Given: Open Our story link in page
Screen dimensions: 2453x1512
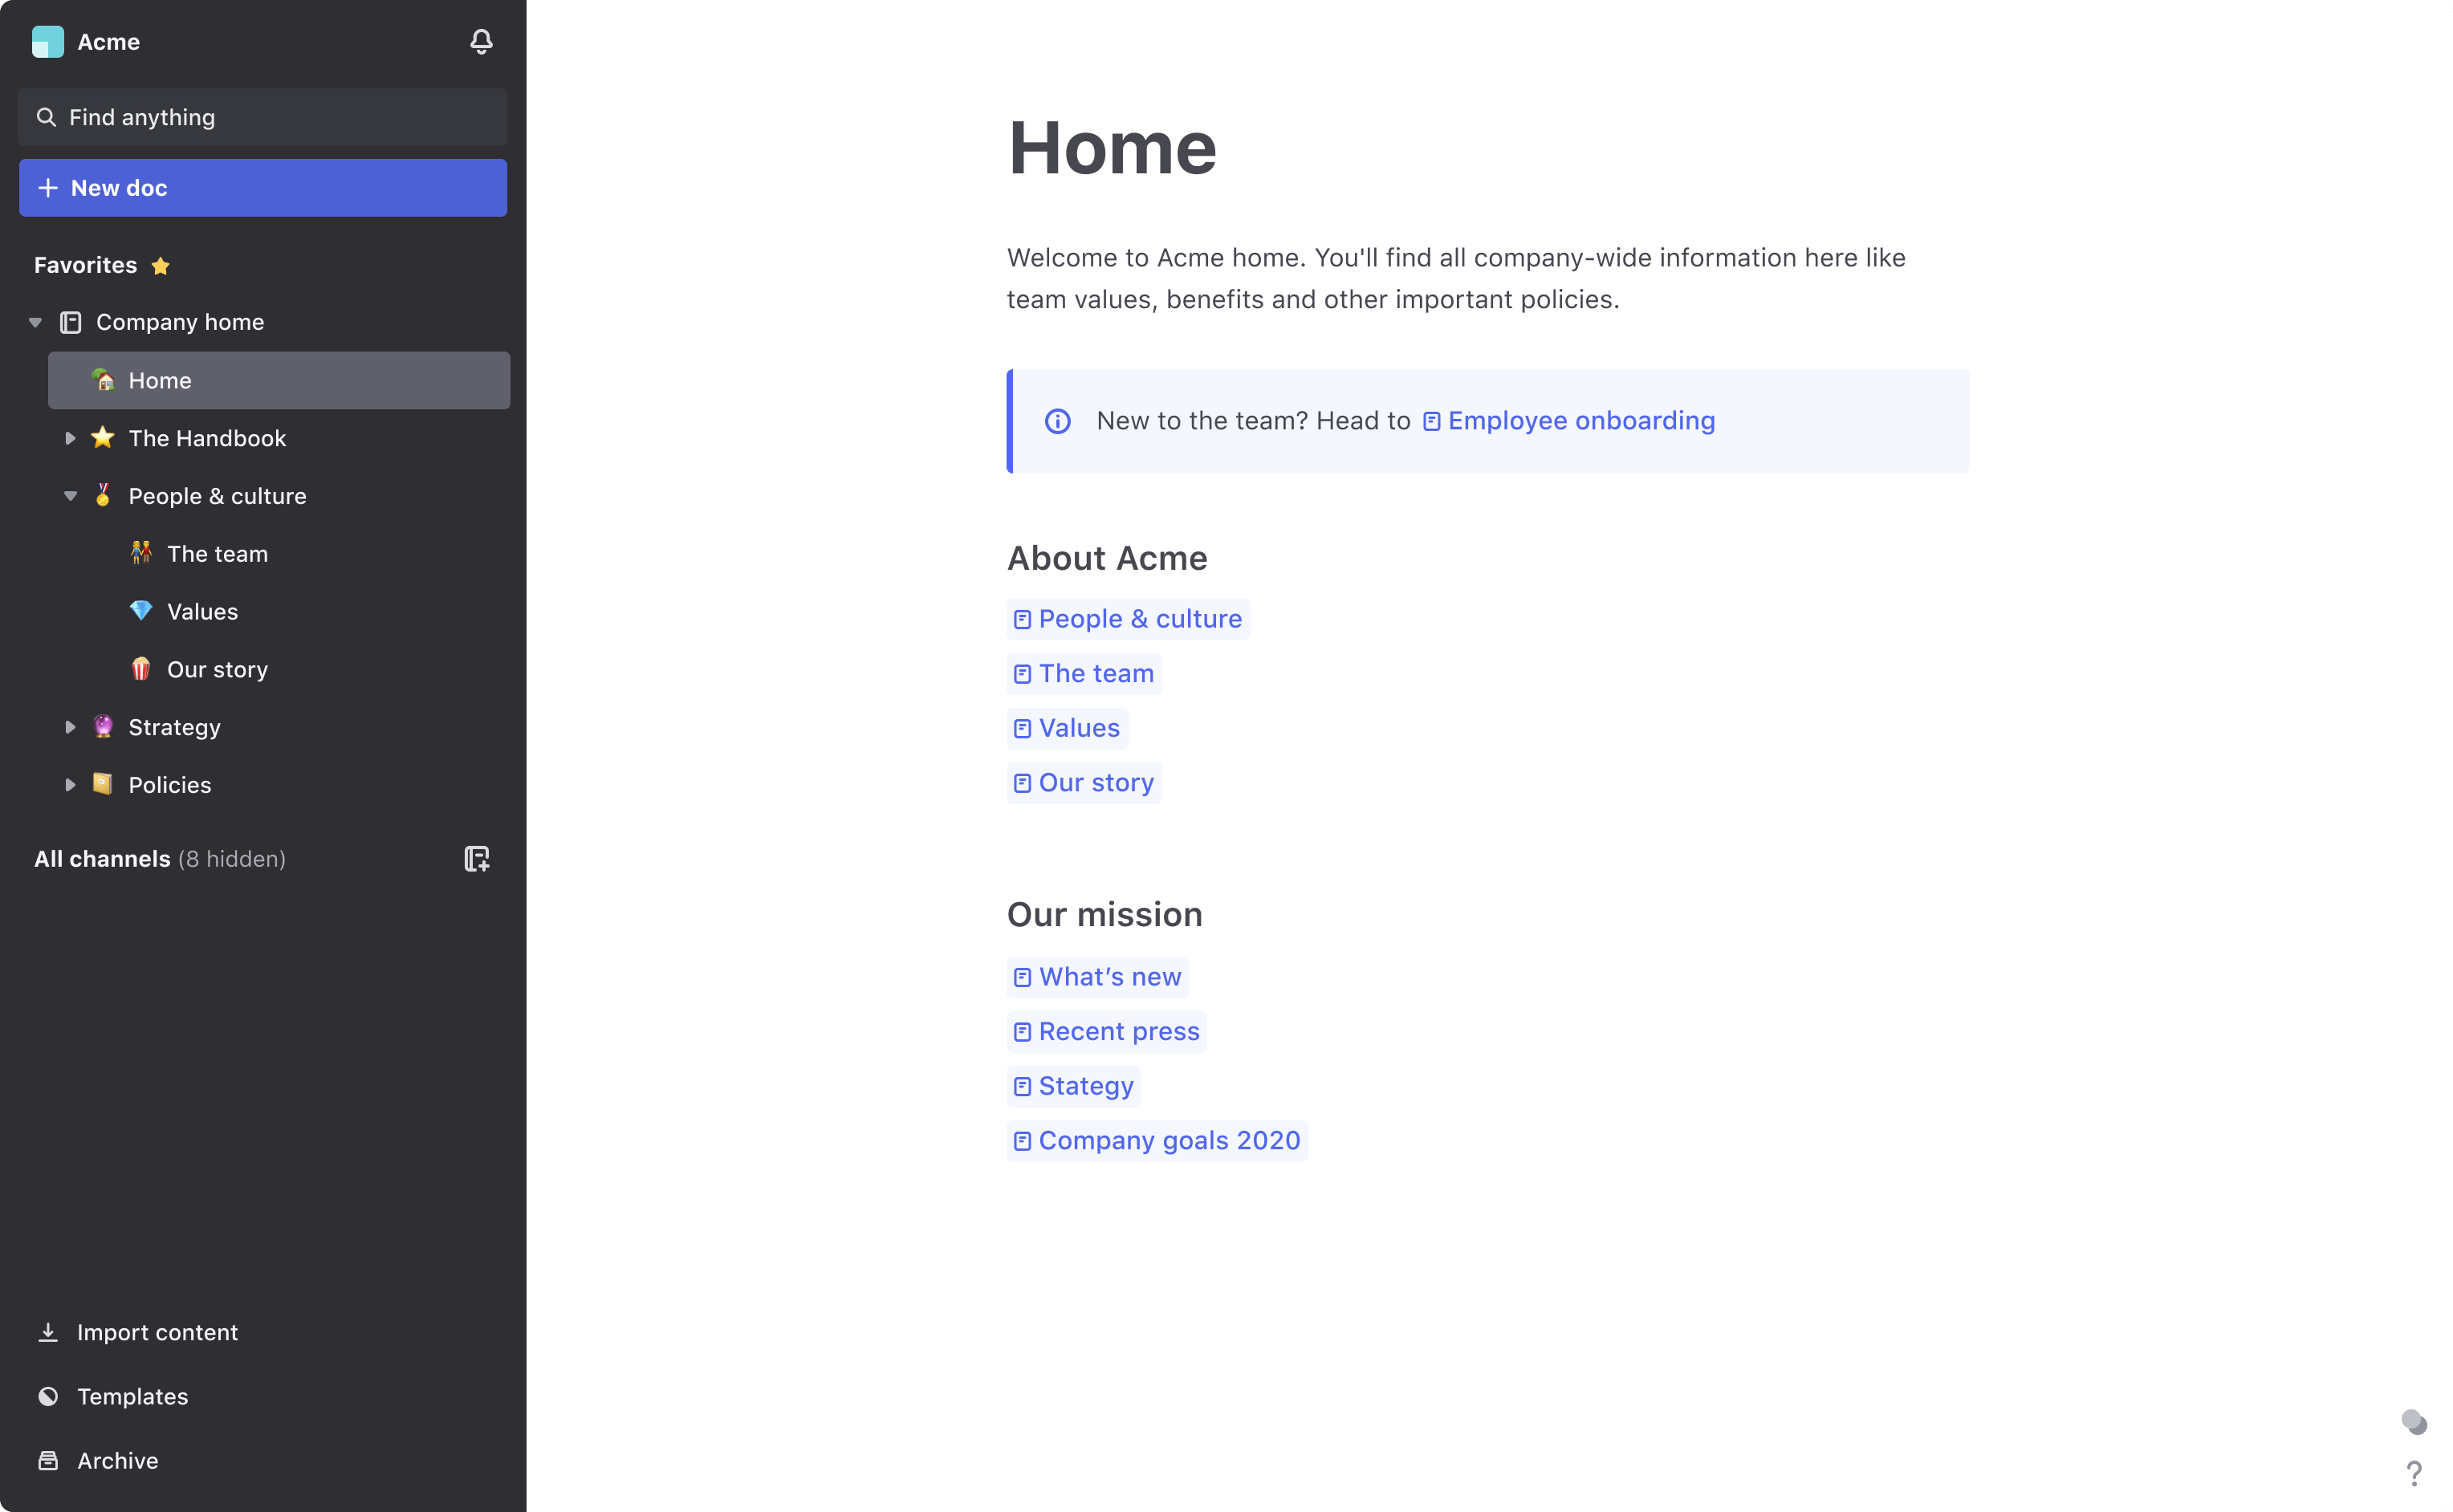Looking at the screenshot, I should tap(1084, 783).
